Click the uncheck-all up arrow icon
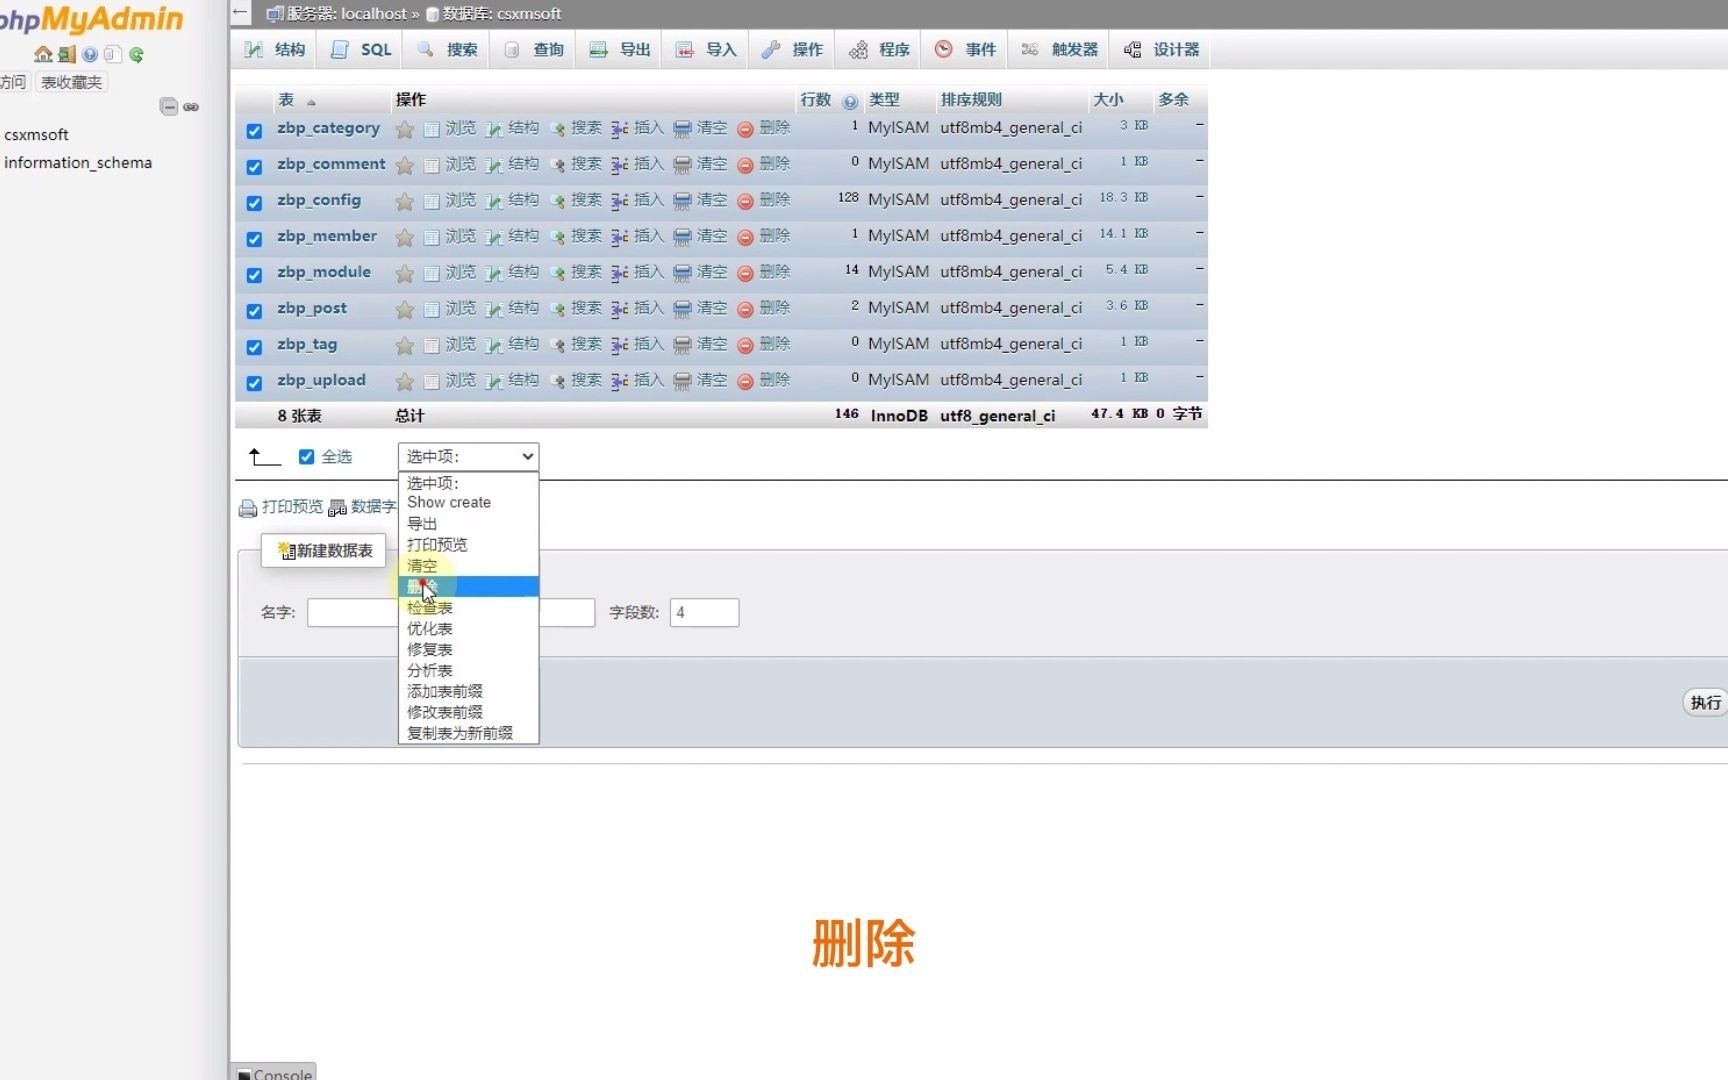This screenshot has height=1080, width=1728. click(x=264, y=457)
